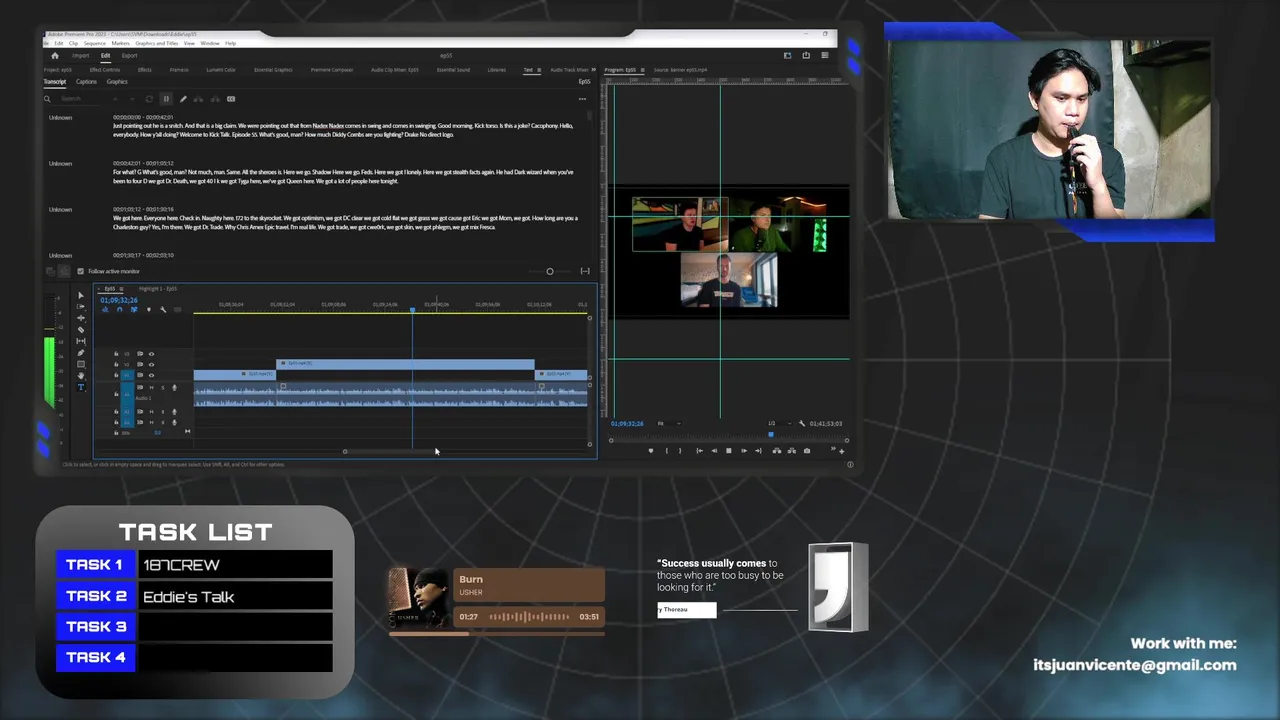The image size is (1280, 720).
Task: Switch to the Export workspace
Action: [130, 56]
